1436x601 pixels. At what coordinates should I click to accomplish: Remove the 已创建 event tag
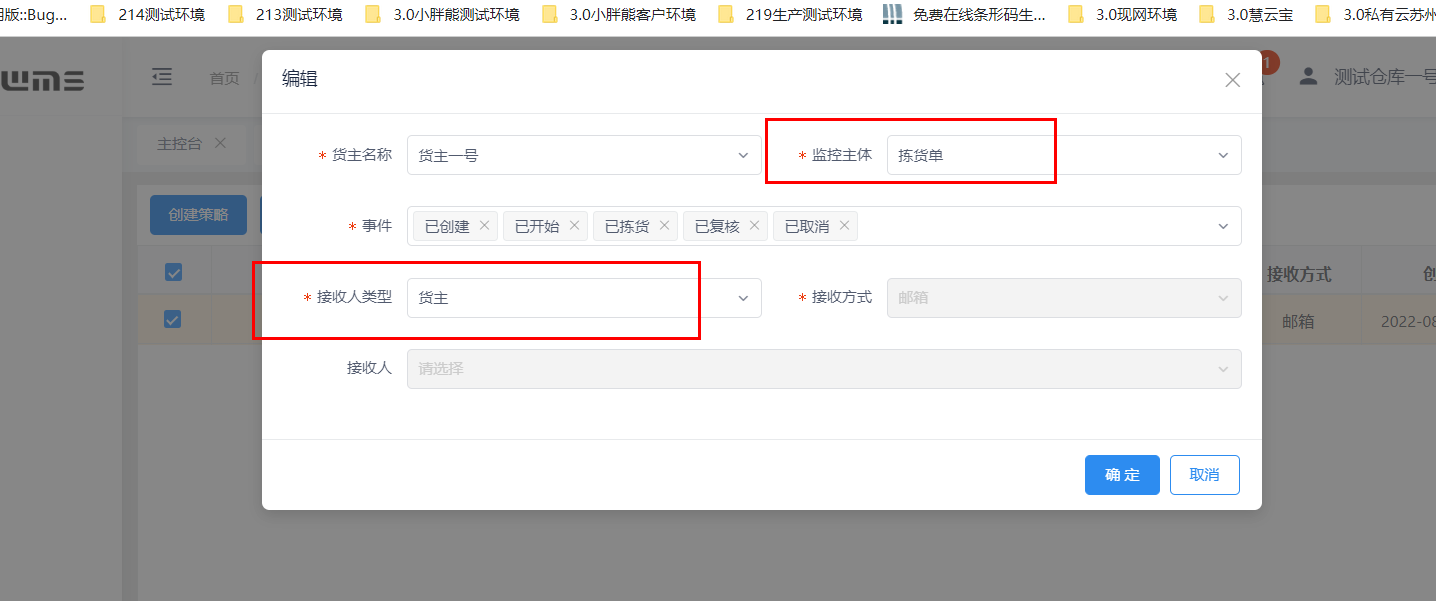click(x=484, y=225)
